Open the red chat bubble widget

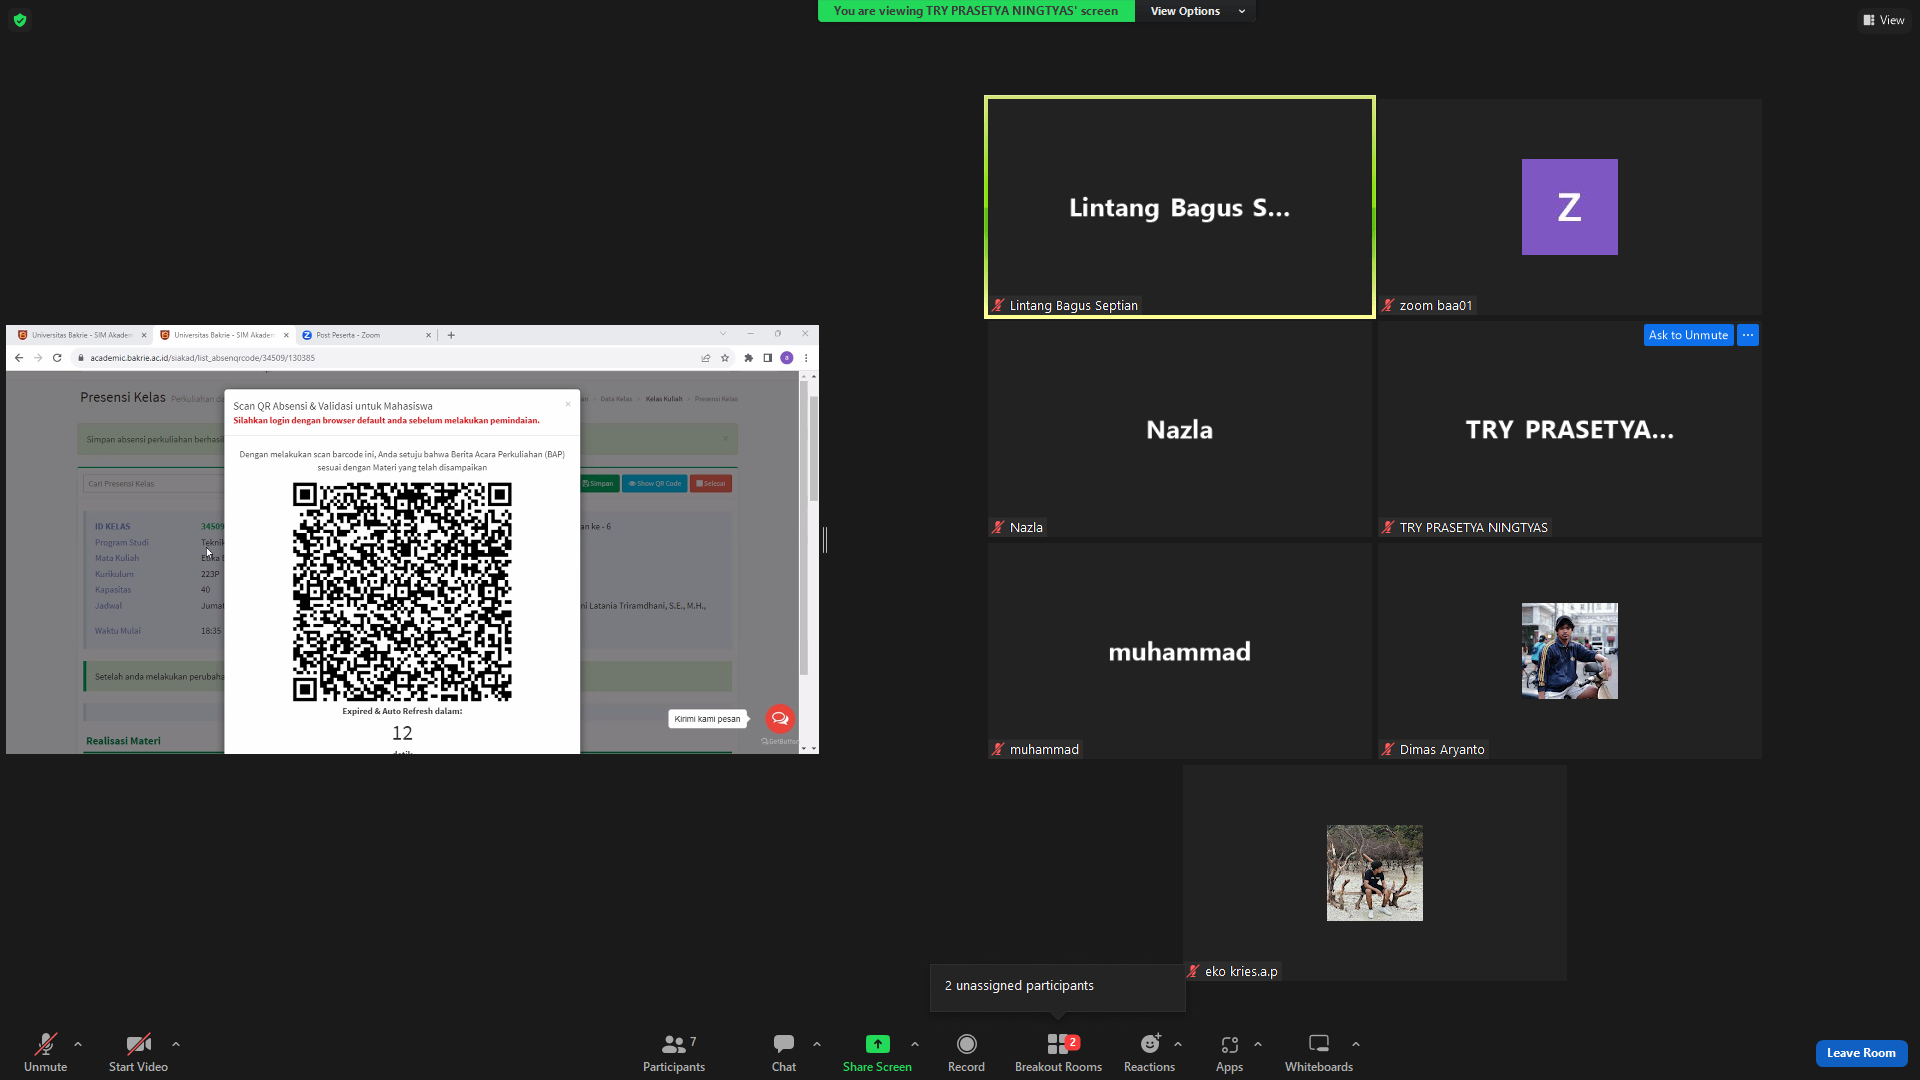[780, 718]
